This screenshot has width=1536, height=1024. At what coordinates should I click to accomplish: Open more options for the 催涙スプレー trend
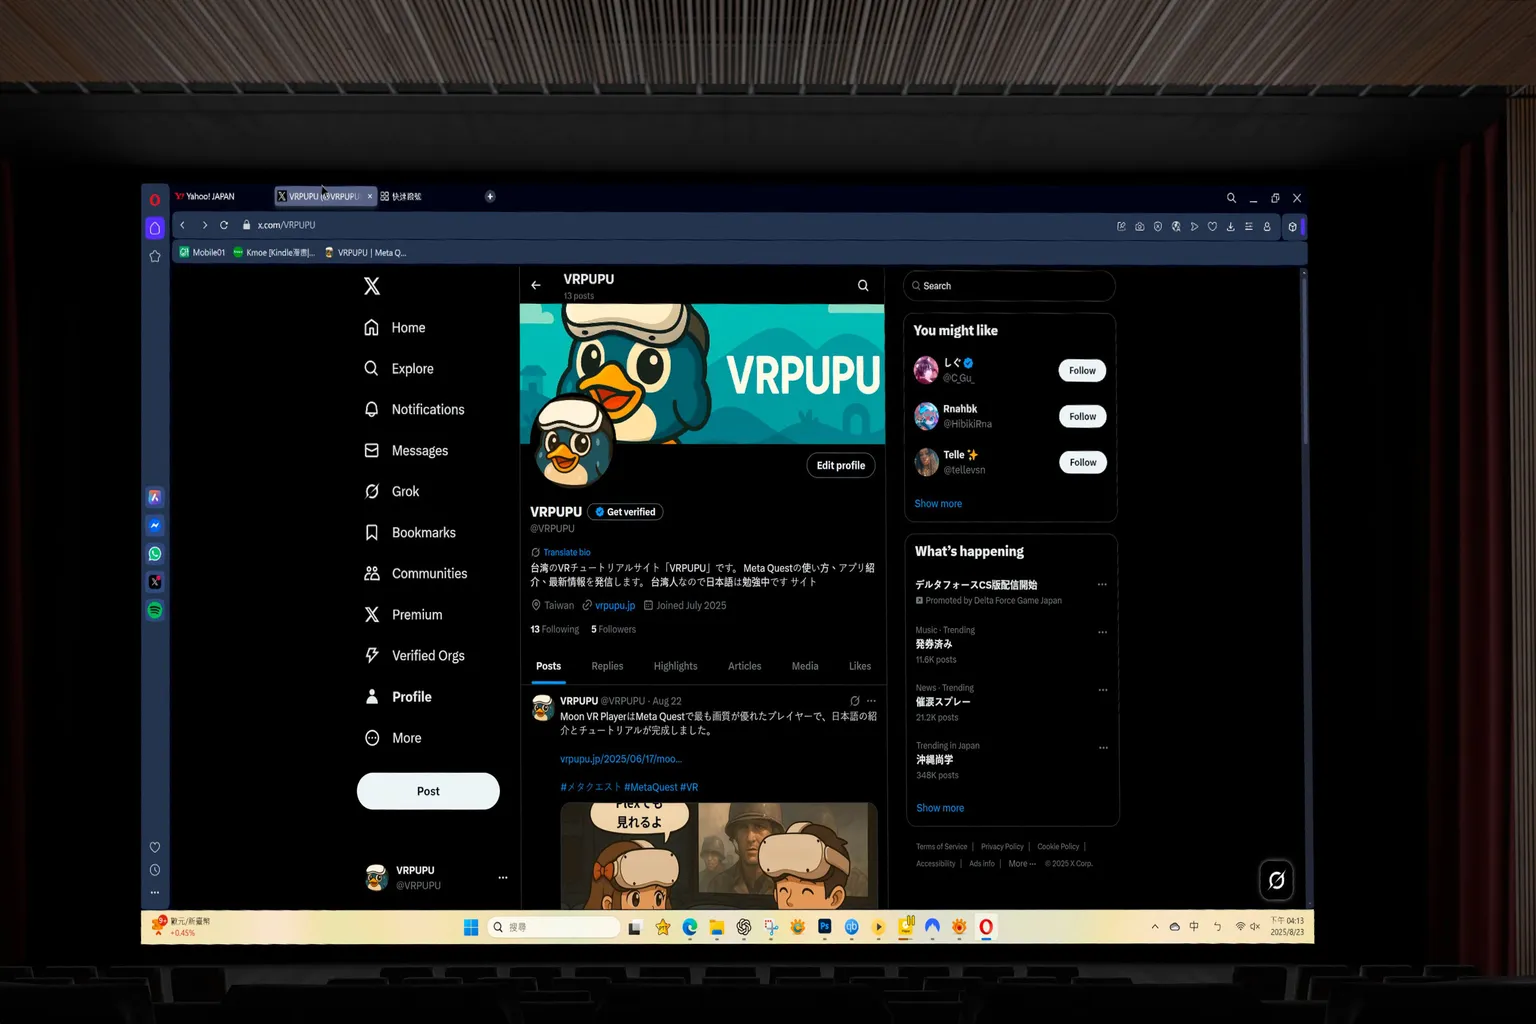click(x=1103, y=690)
